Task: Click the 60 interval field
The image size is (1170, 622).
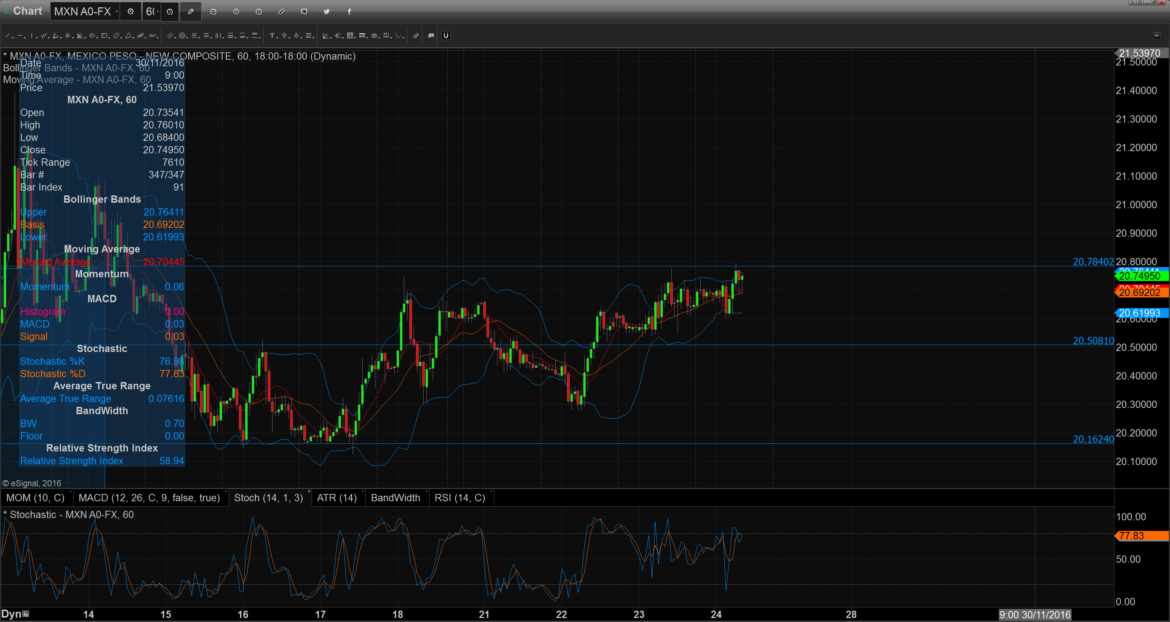Action: (x=149, y=11)
